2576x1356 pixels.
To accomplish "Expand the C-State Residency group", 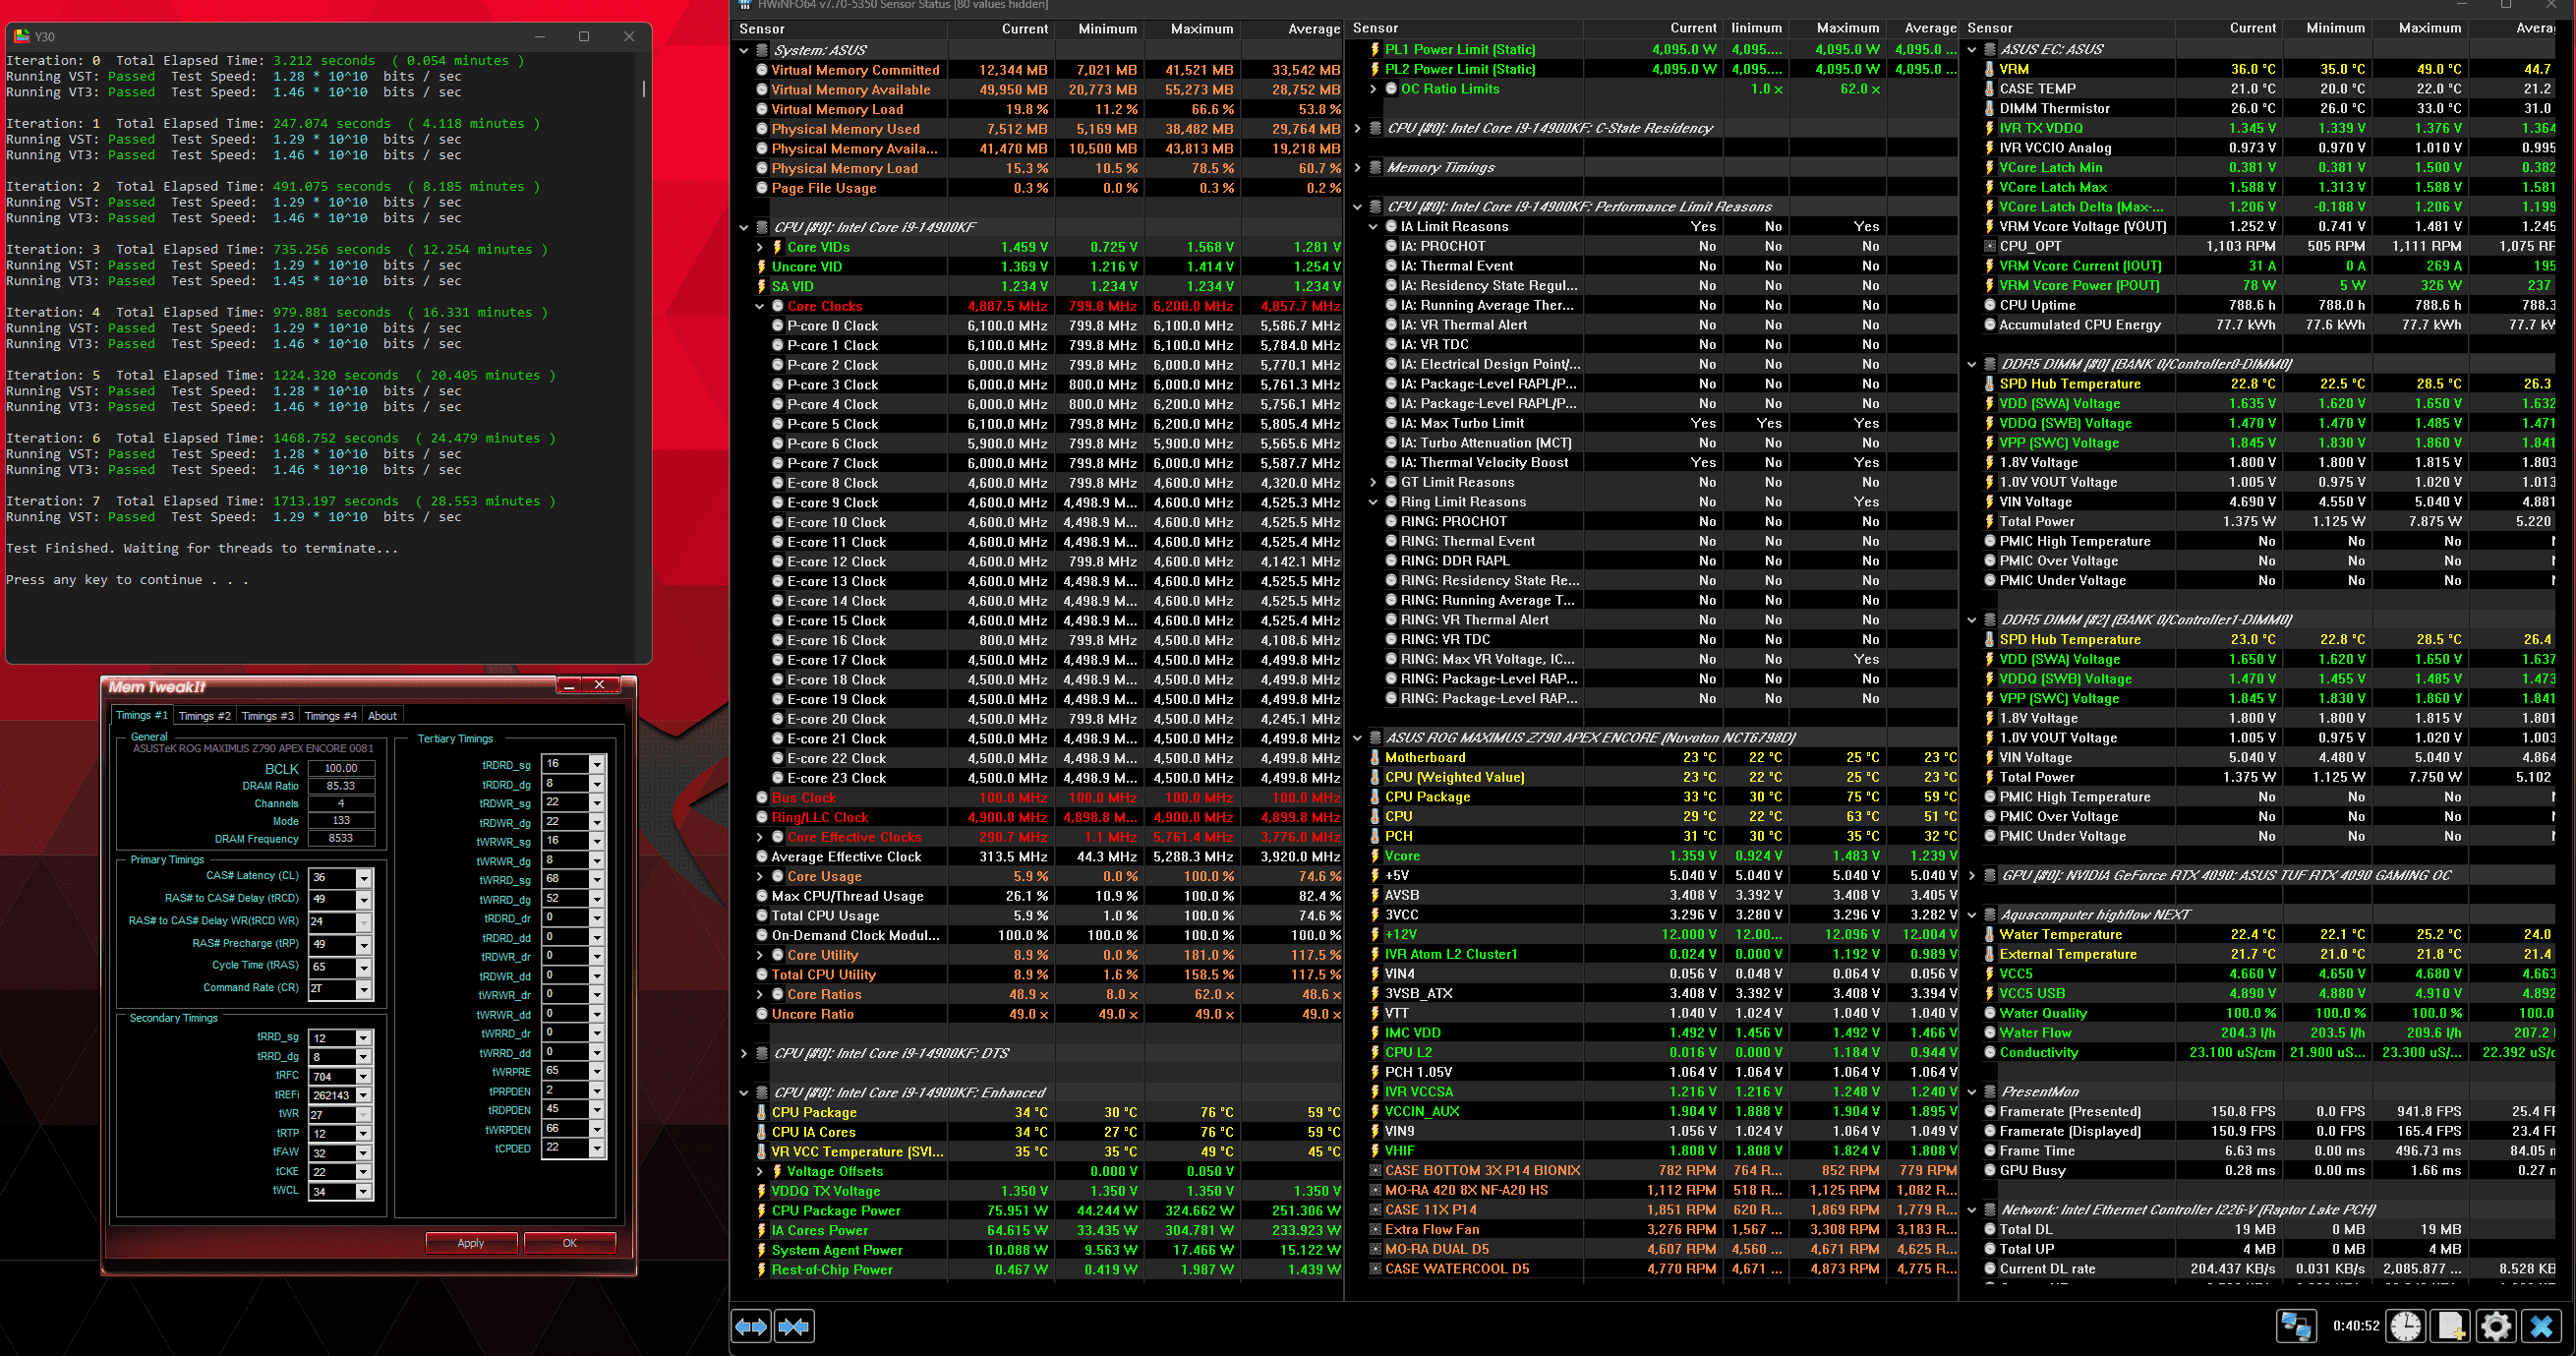I will (1358, 128).
